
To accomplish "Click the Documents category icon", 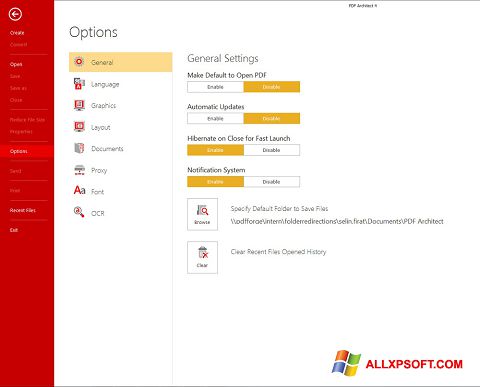I will [79, 148].
